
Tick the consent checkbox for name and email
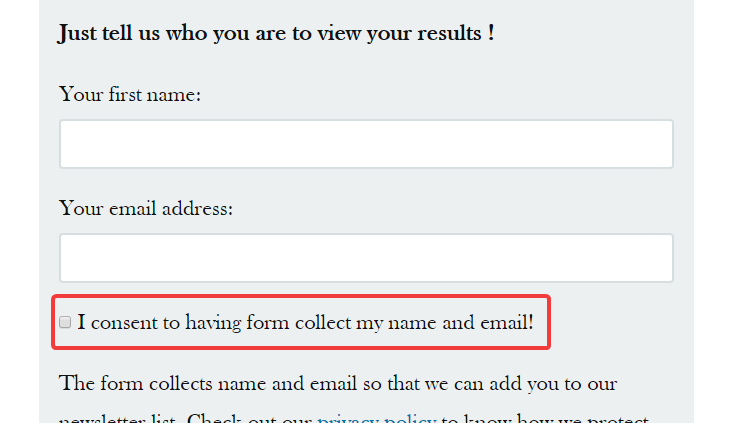pyautogui.click(x=65, y=322)
